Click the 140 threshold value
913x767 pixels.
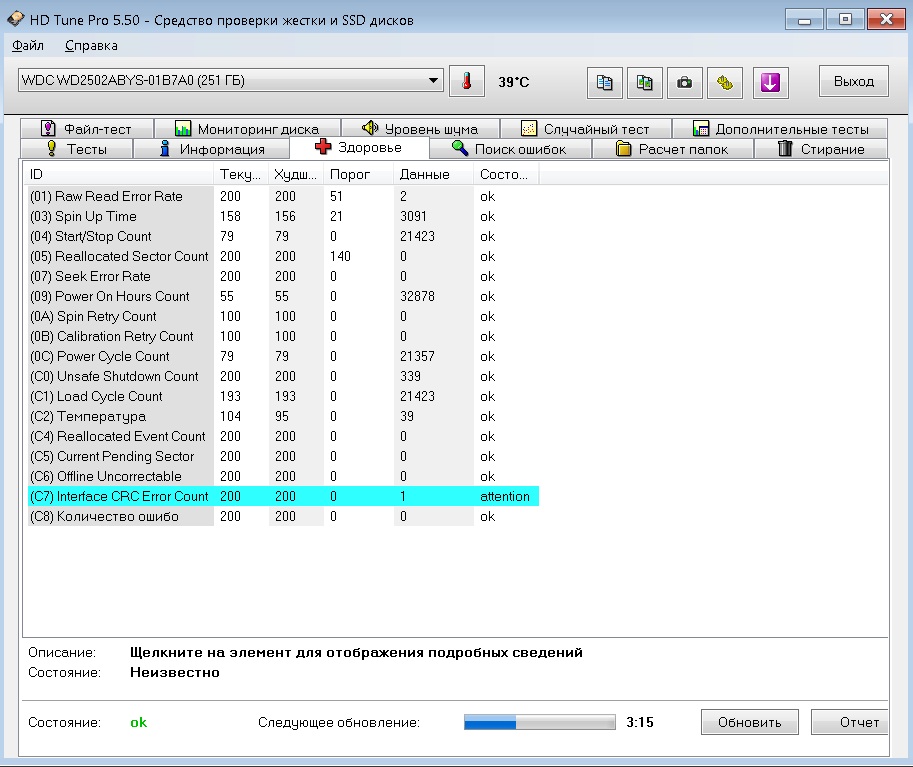[x=340, y=256]
